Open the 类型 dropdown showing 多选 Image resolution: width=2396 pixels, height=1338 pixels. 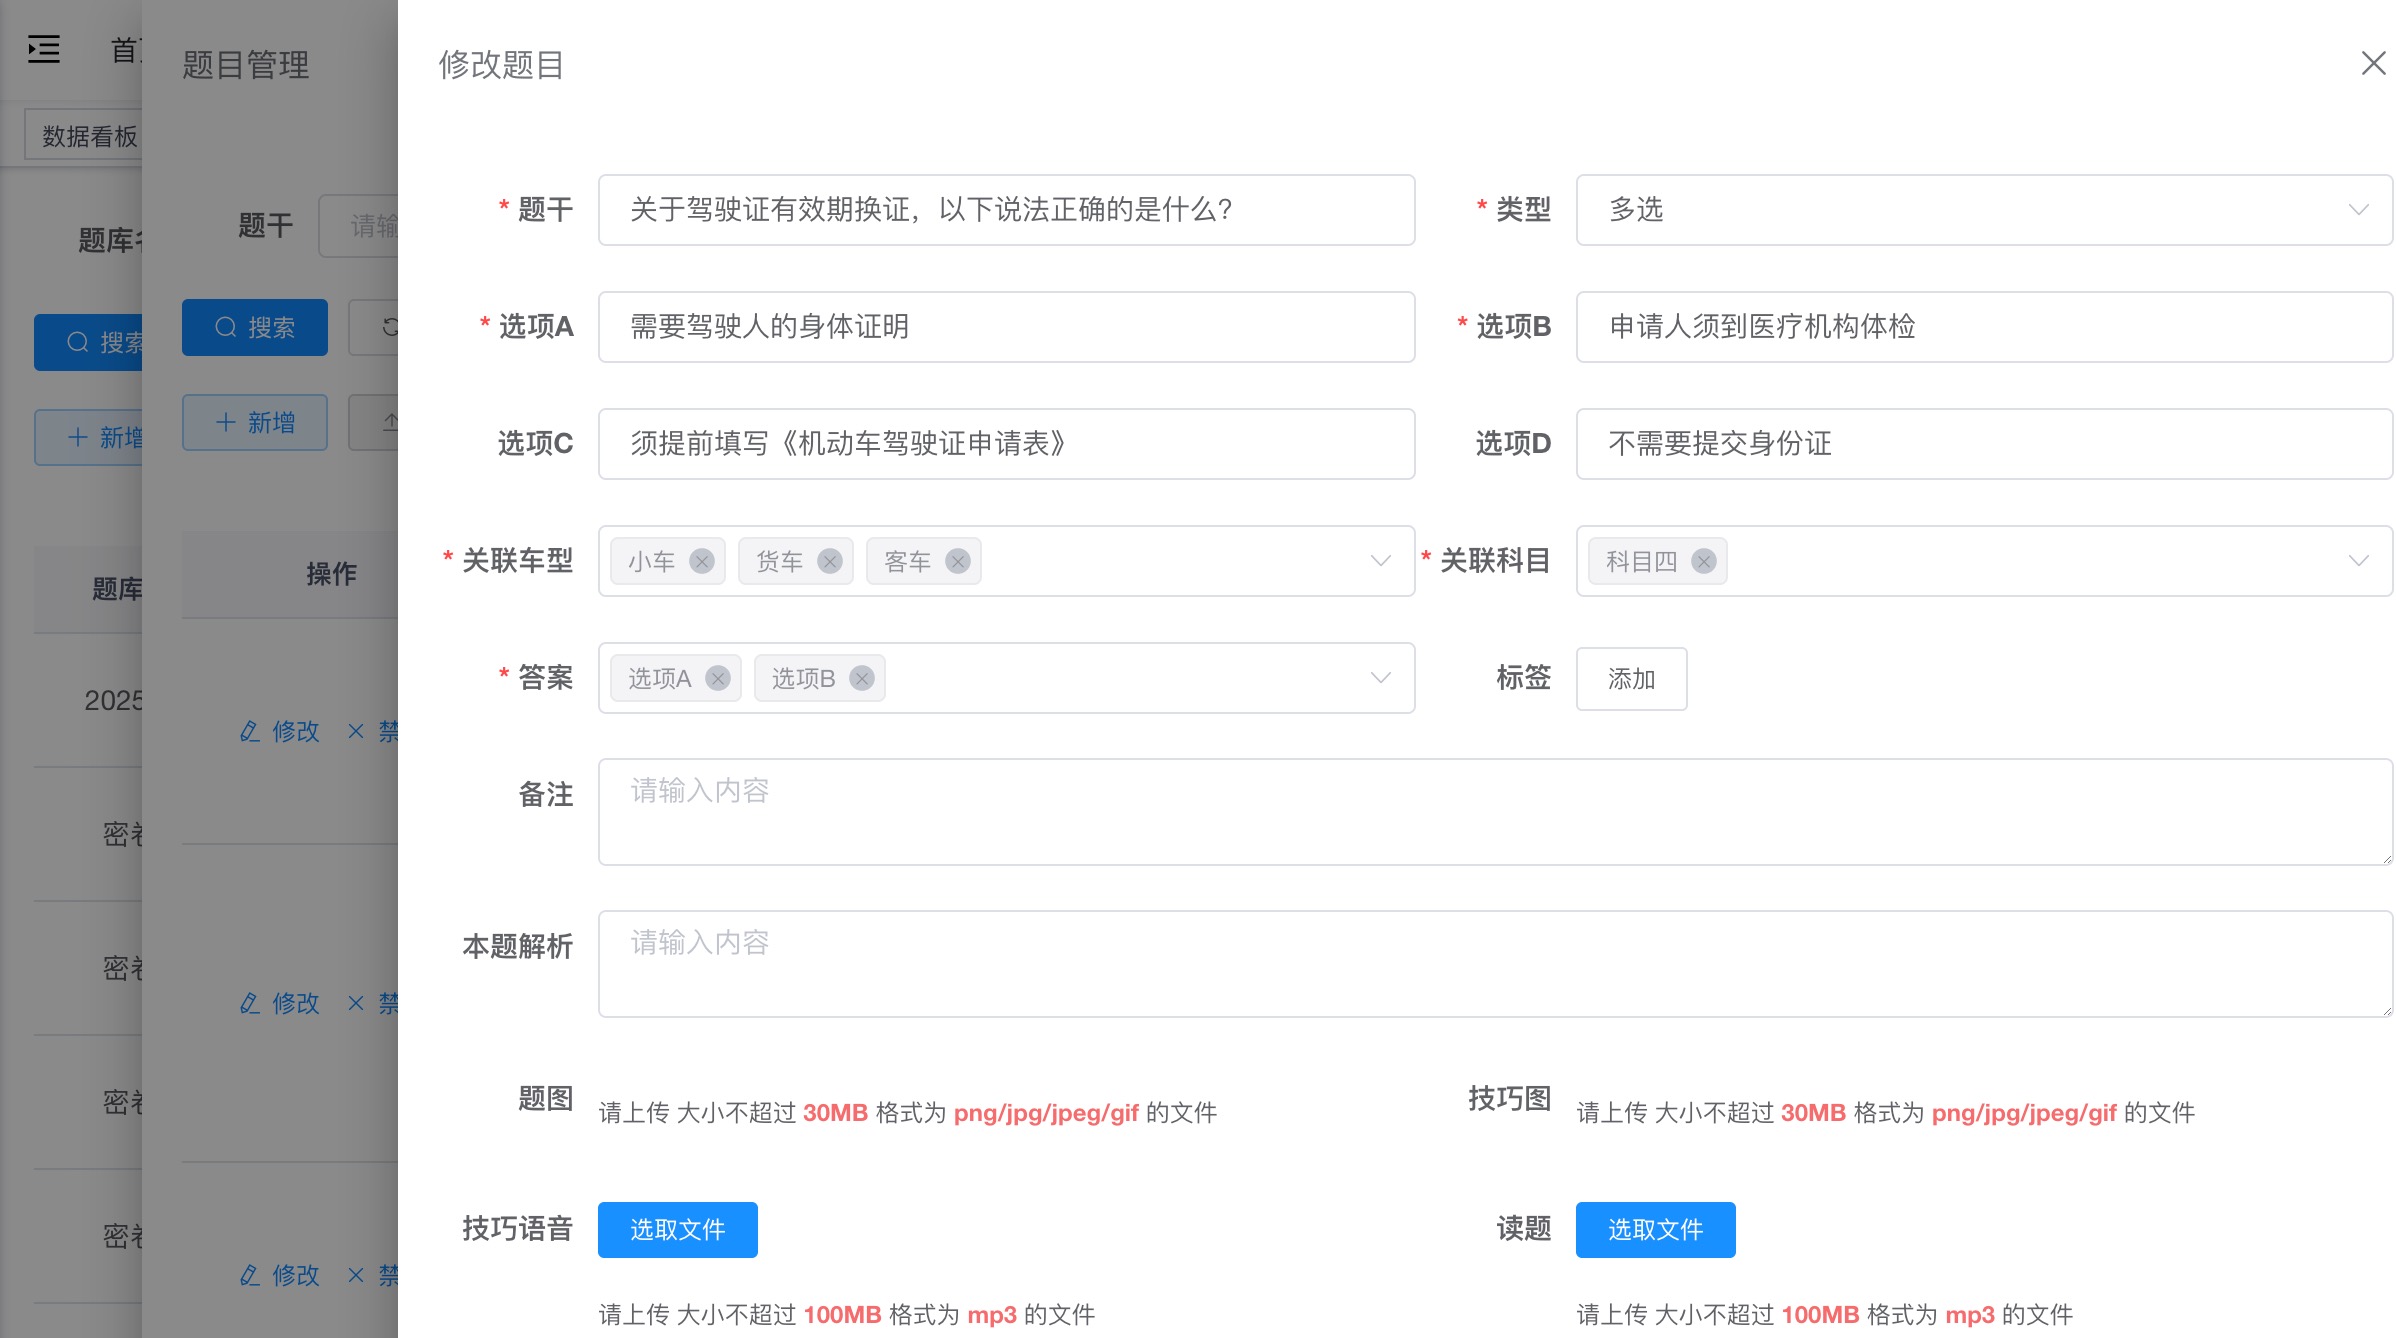pos(1983,210)
